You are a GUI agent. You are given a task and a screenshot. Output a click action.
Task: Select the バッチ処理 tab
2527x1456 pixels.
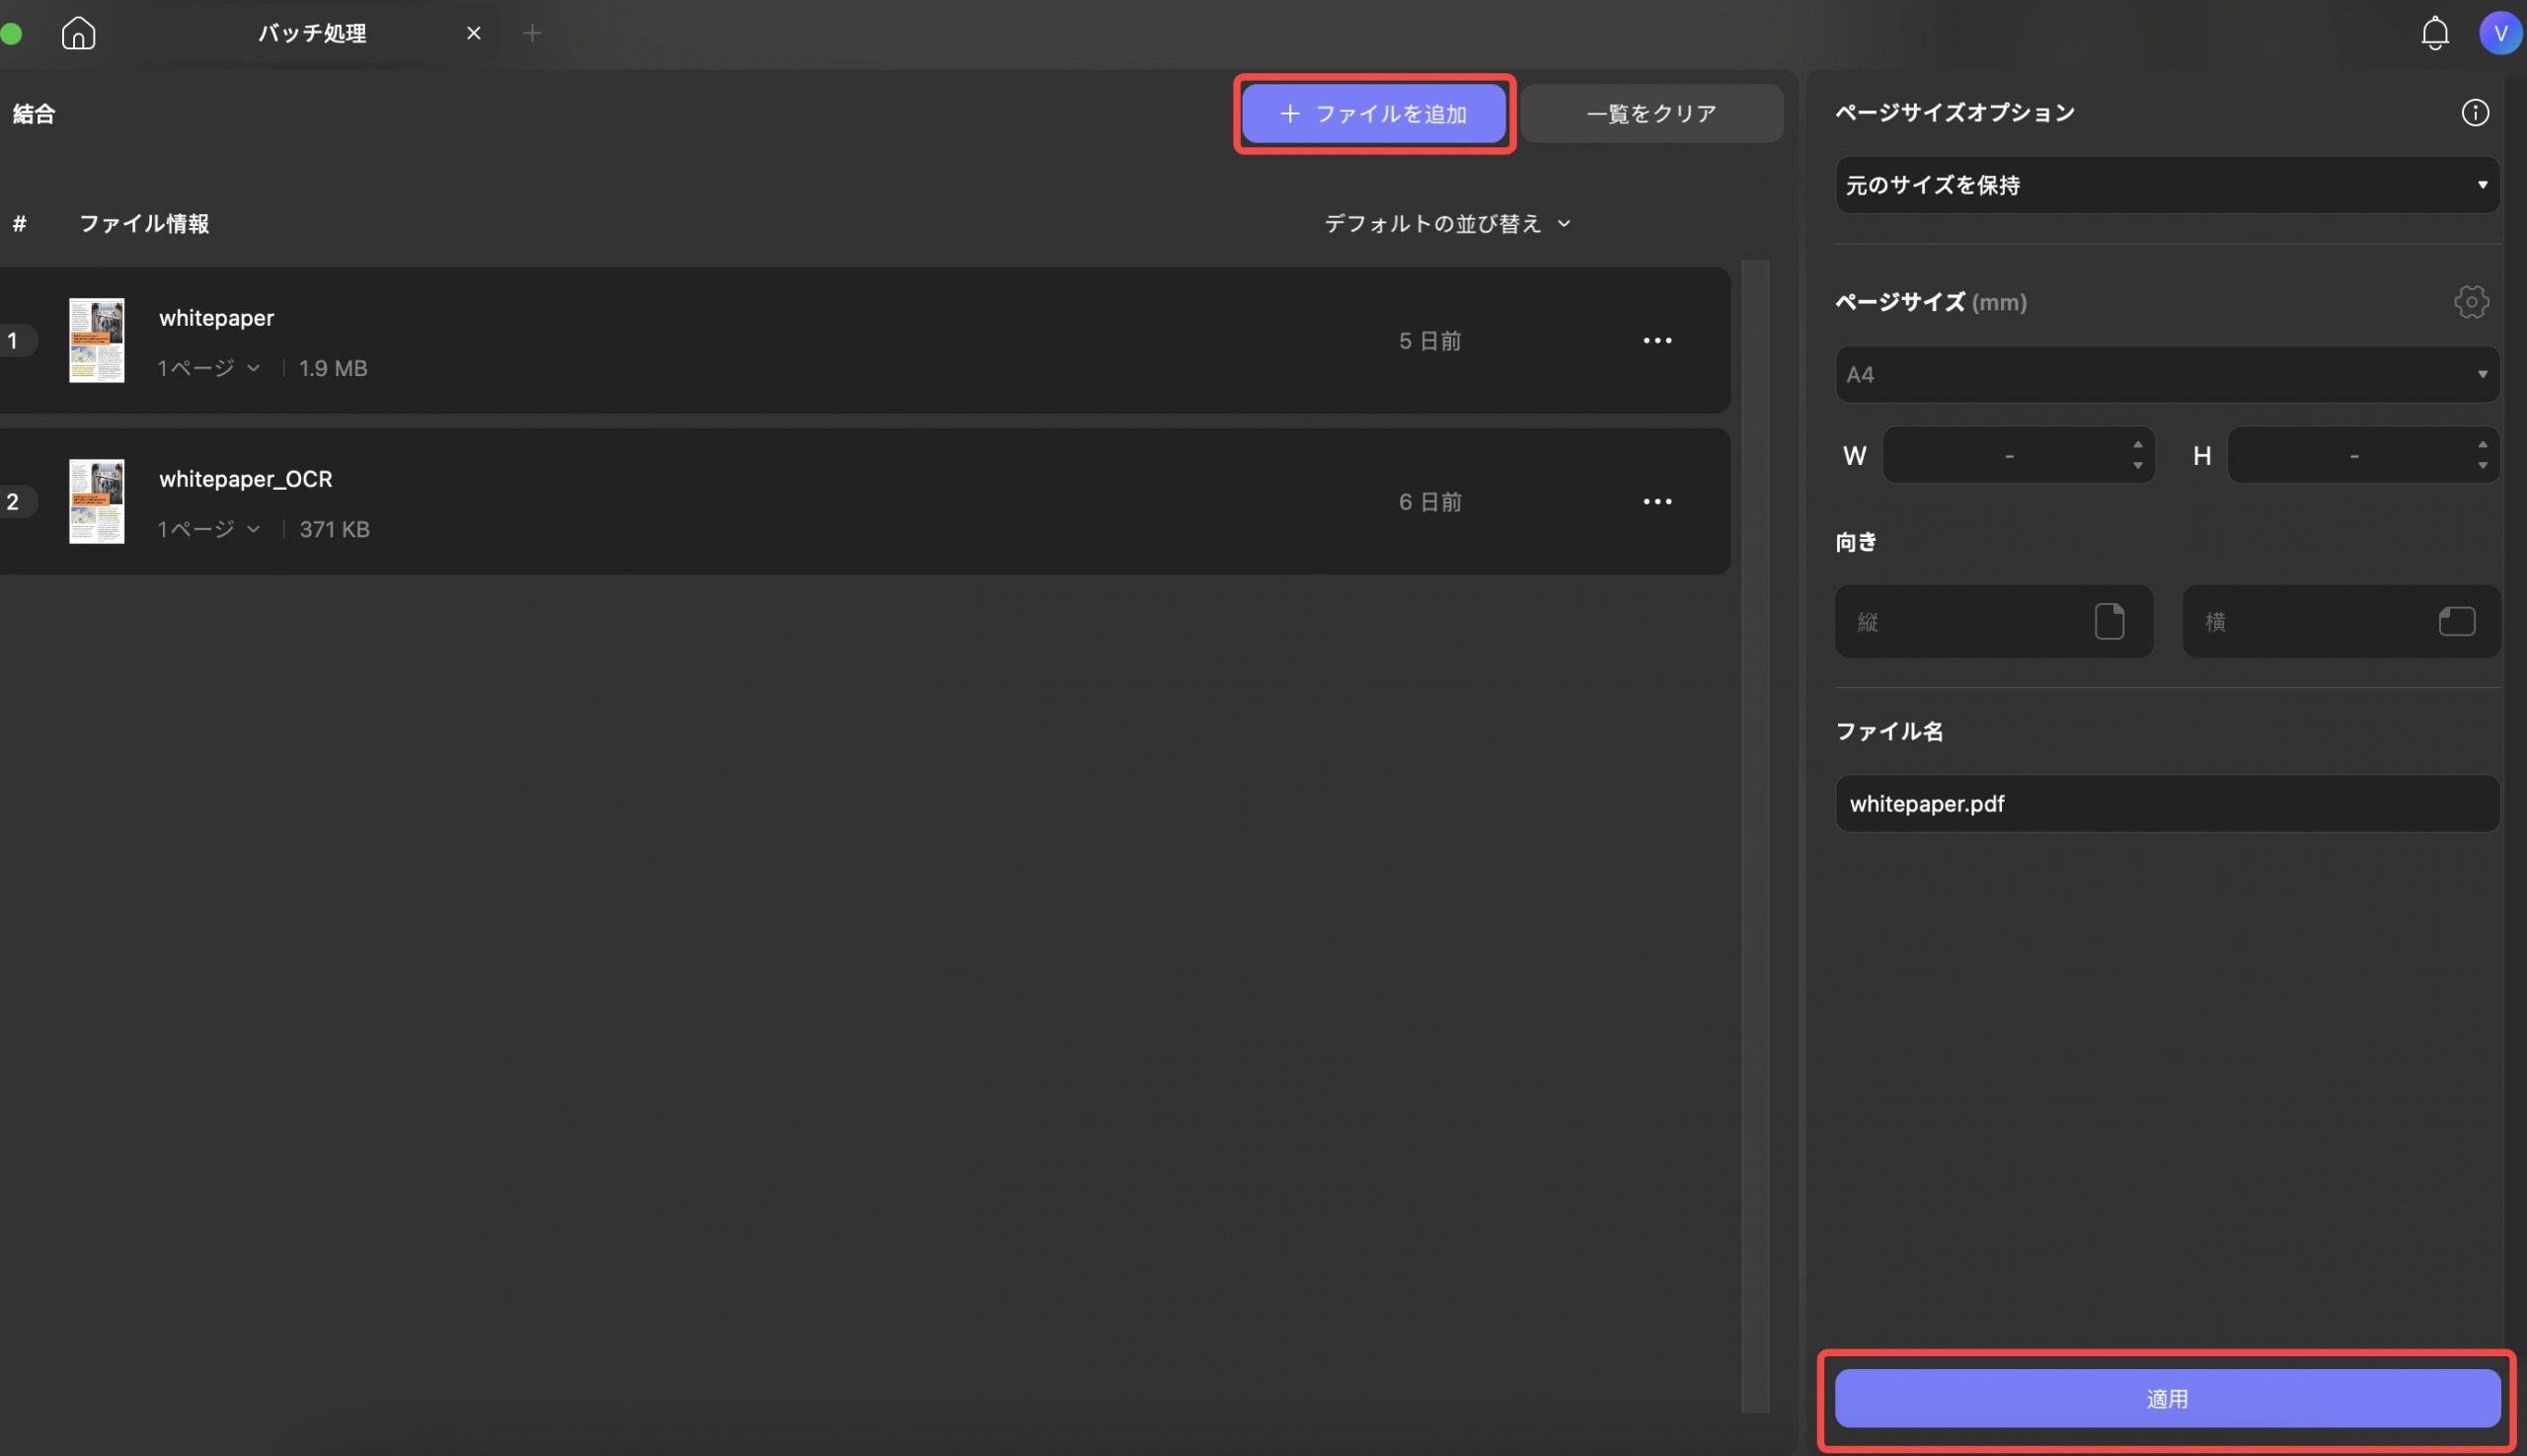pos(312,33)
